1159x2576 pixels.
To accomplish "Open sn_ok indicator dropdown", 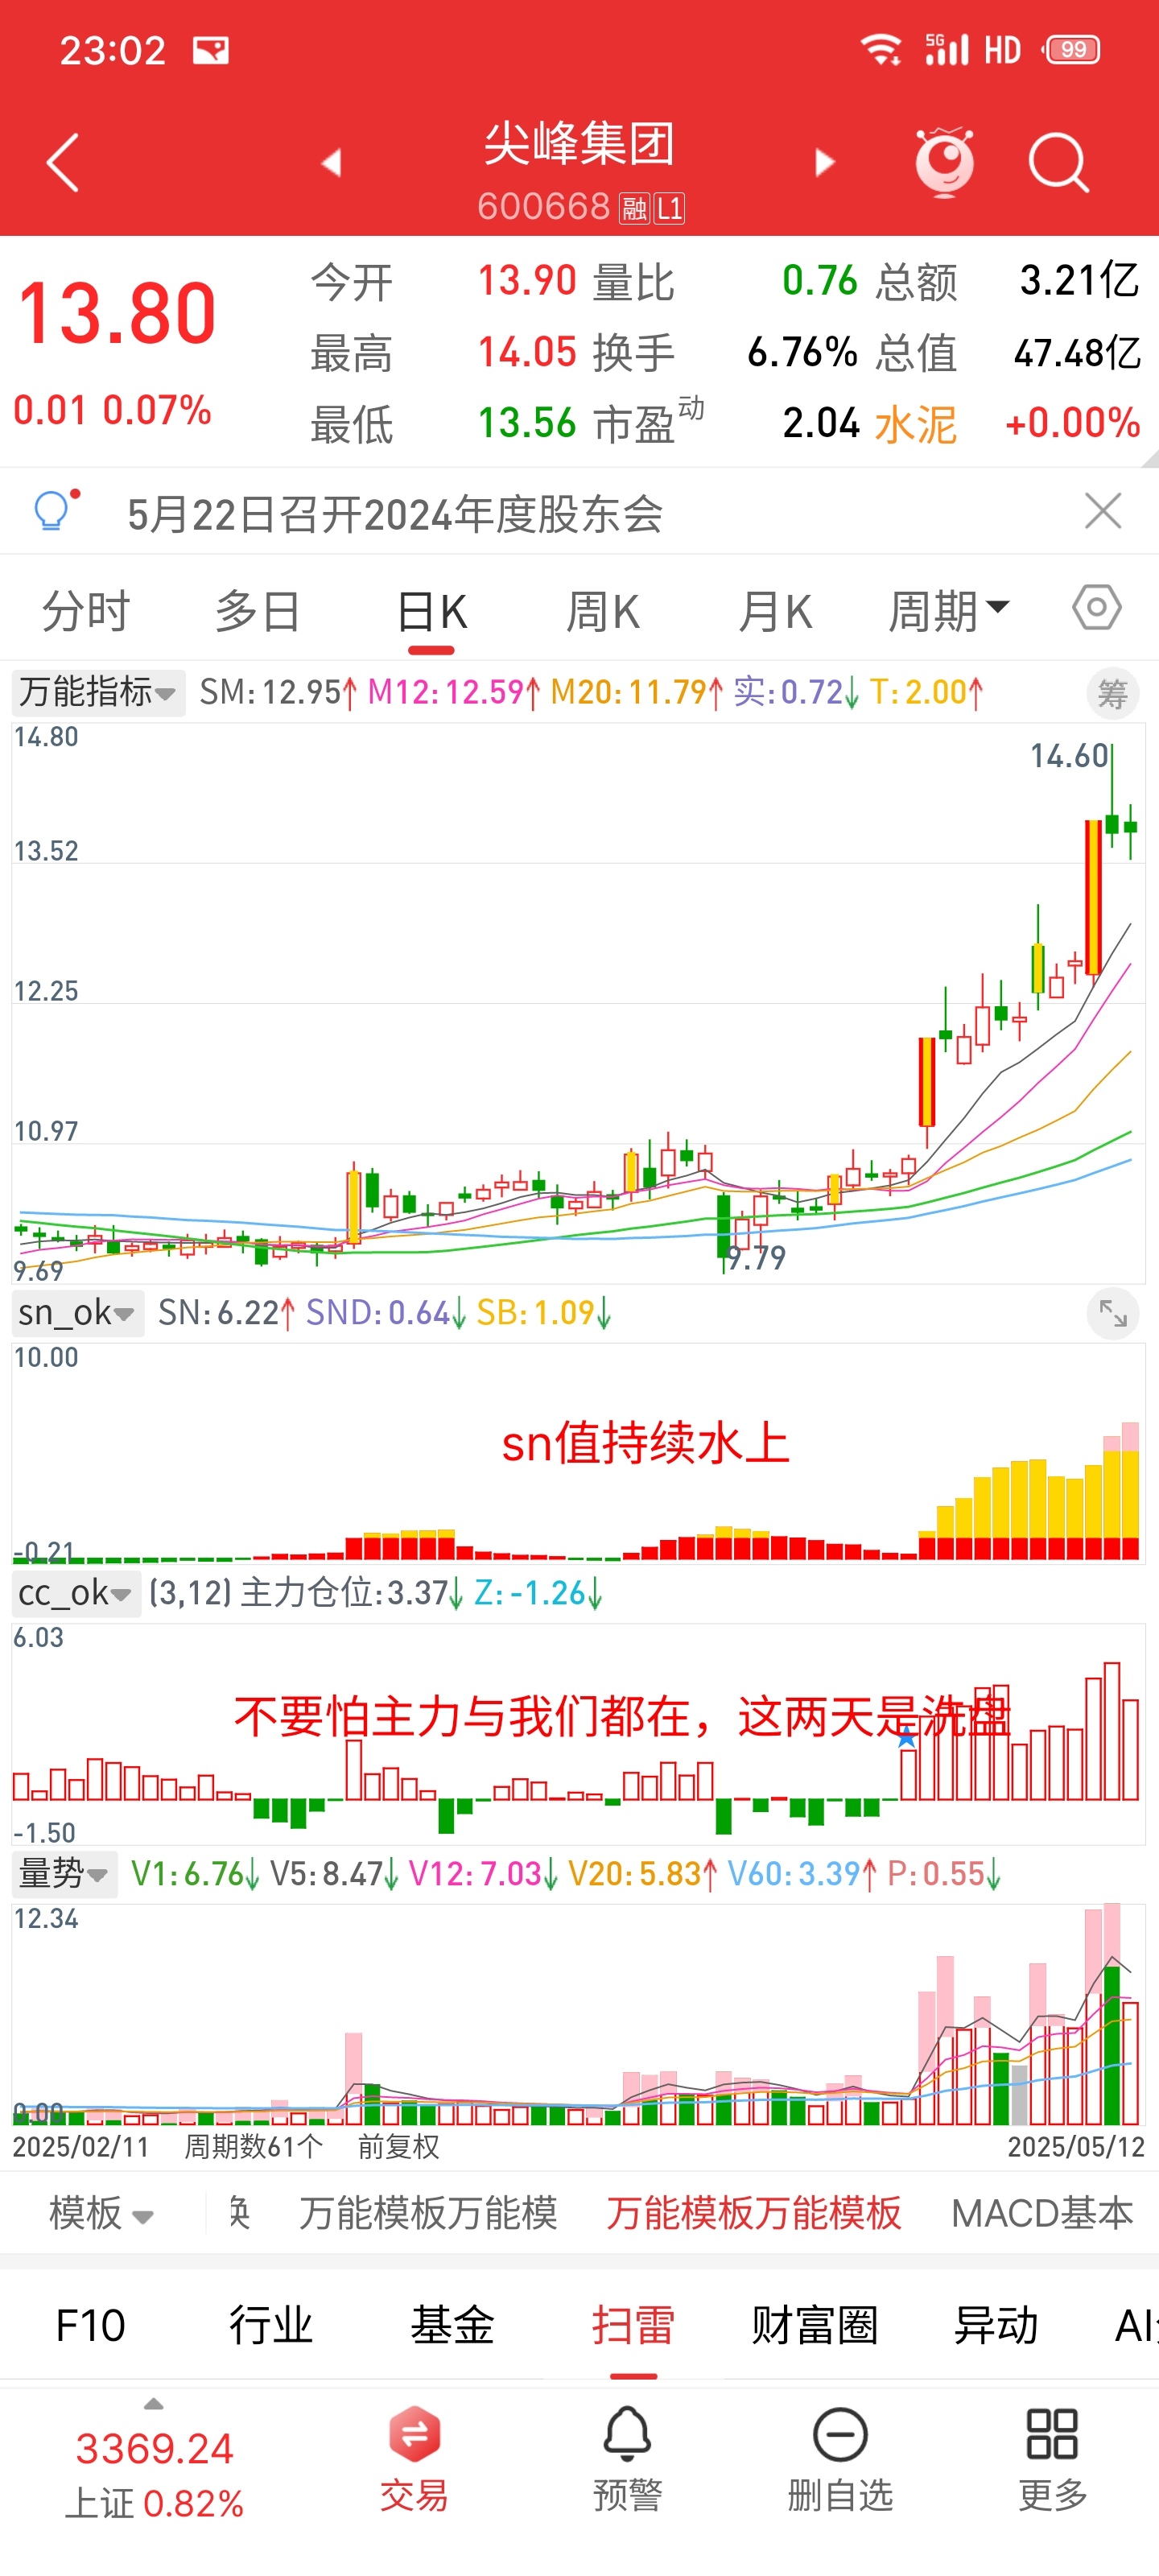I will 77,1312.
